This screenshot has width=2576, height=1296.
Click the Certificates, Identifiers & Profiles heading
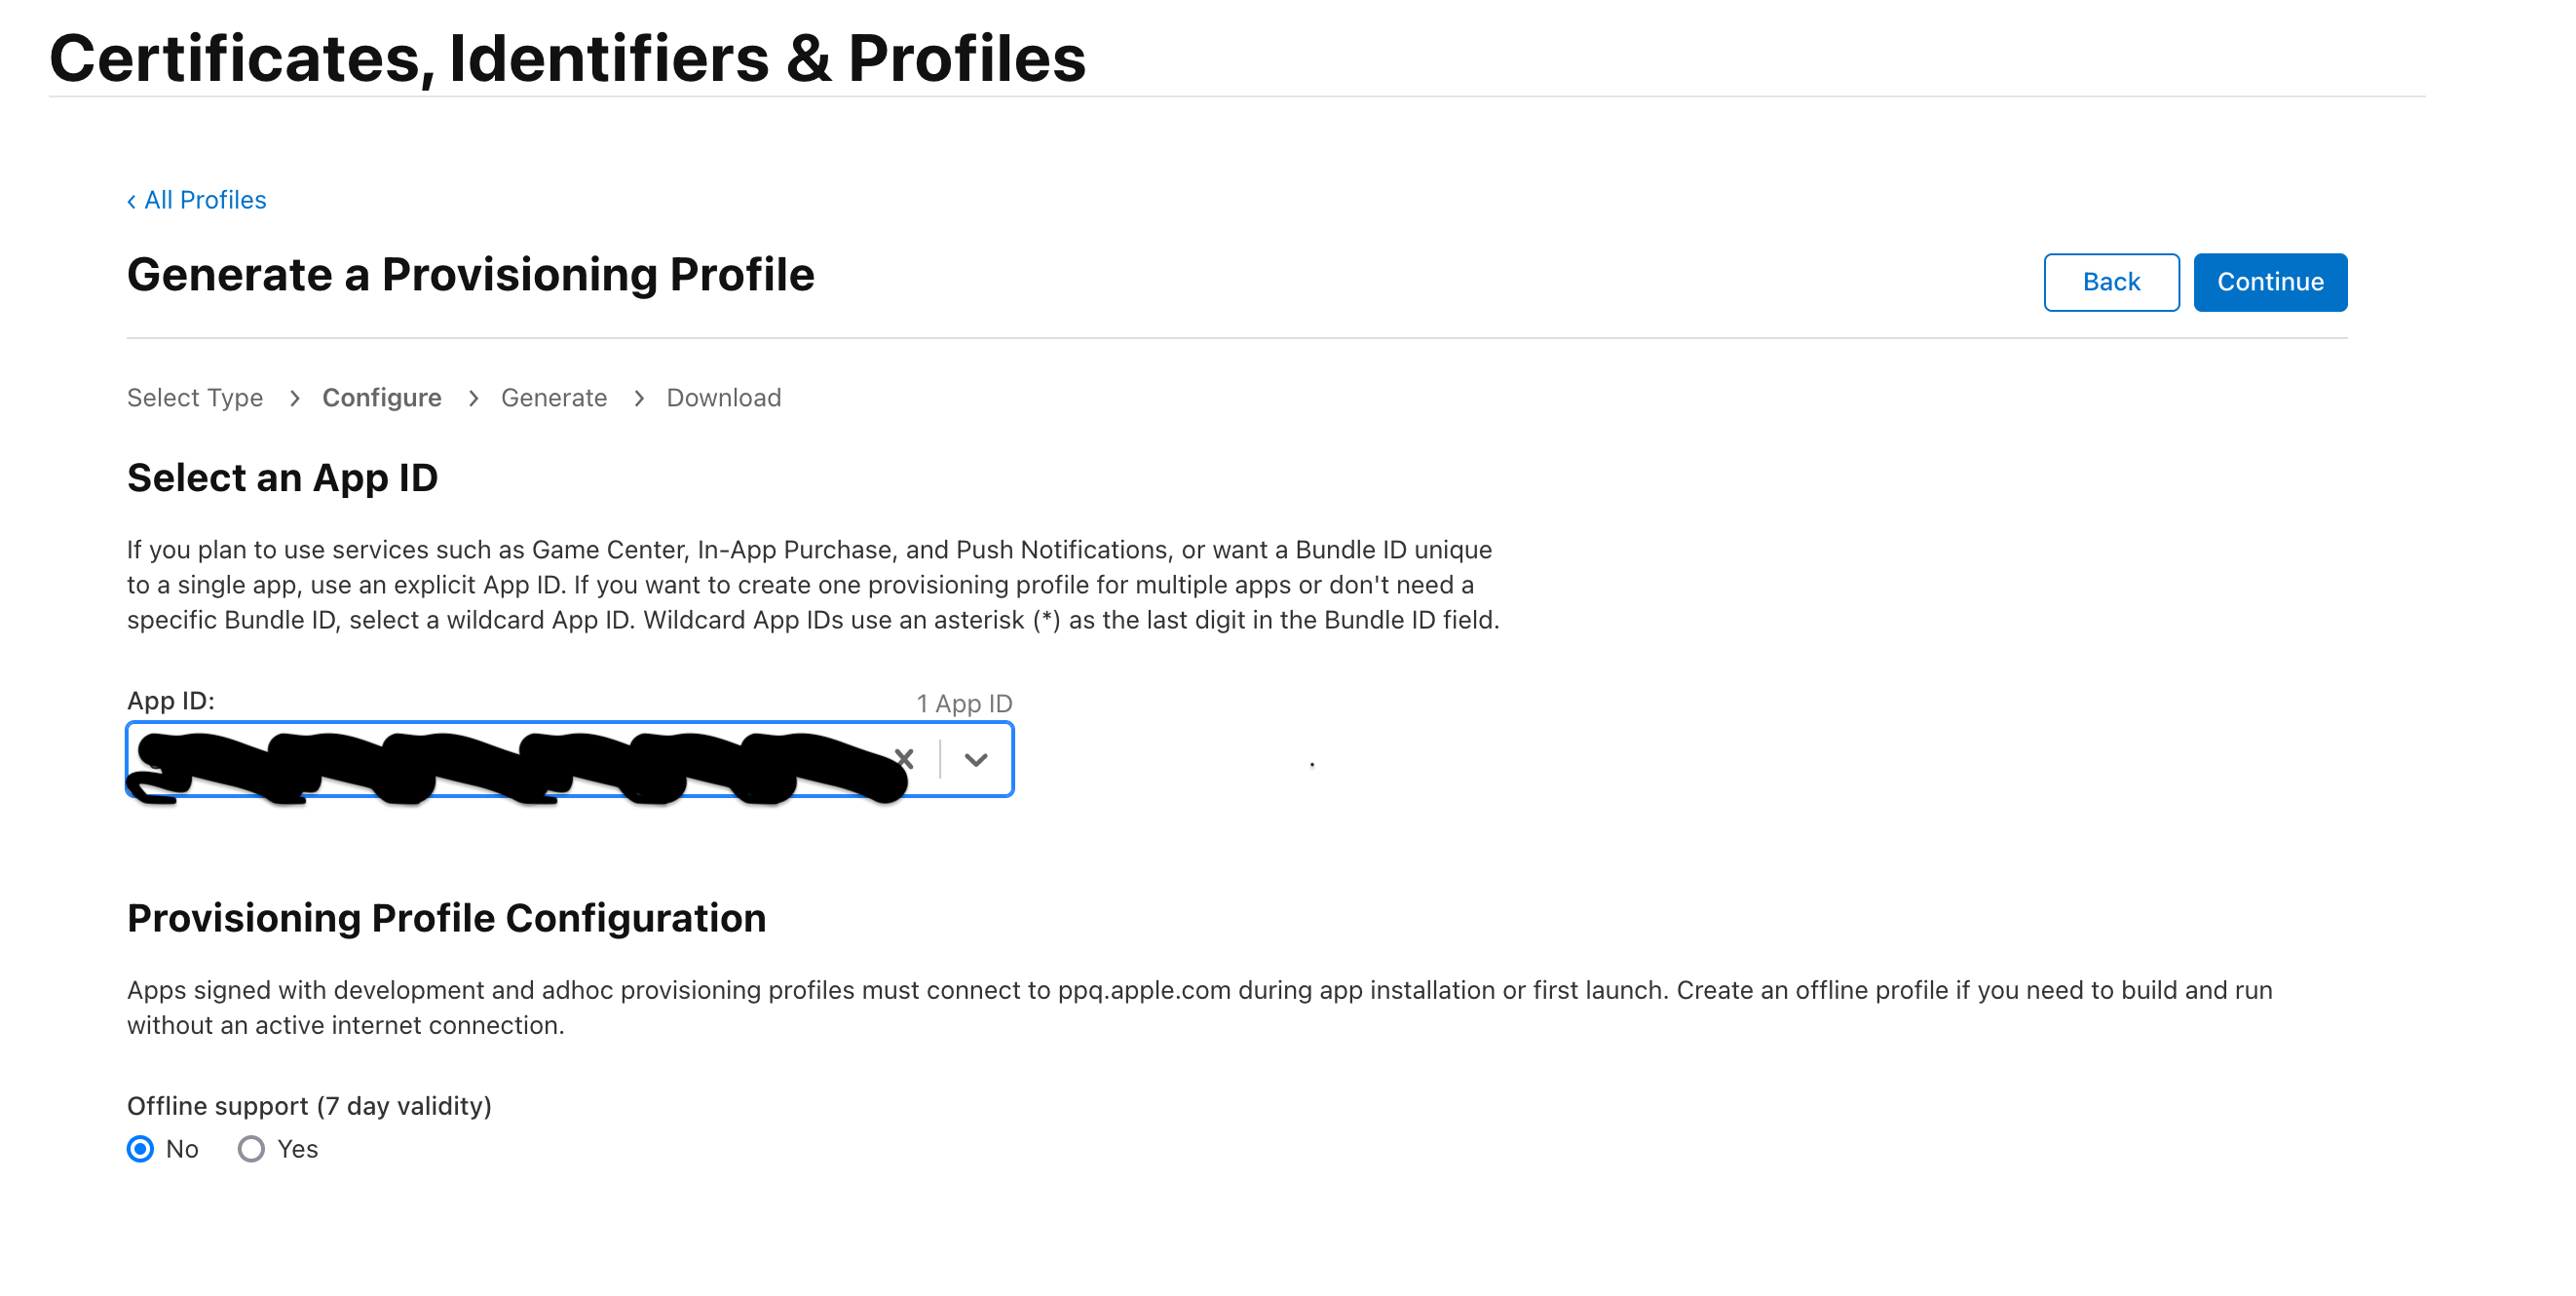(x=567, y=58)
